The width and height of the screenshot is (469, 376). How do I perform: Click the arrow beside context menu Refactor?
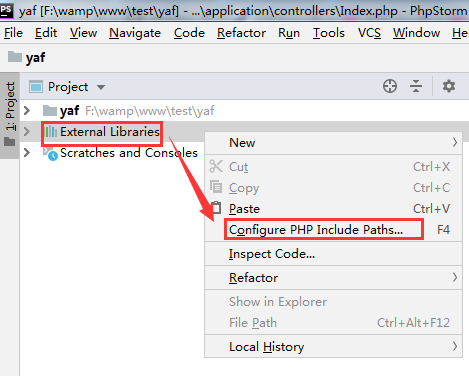tap(455, 278)
